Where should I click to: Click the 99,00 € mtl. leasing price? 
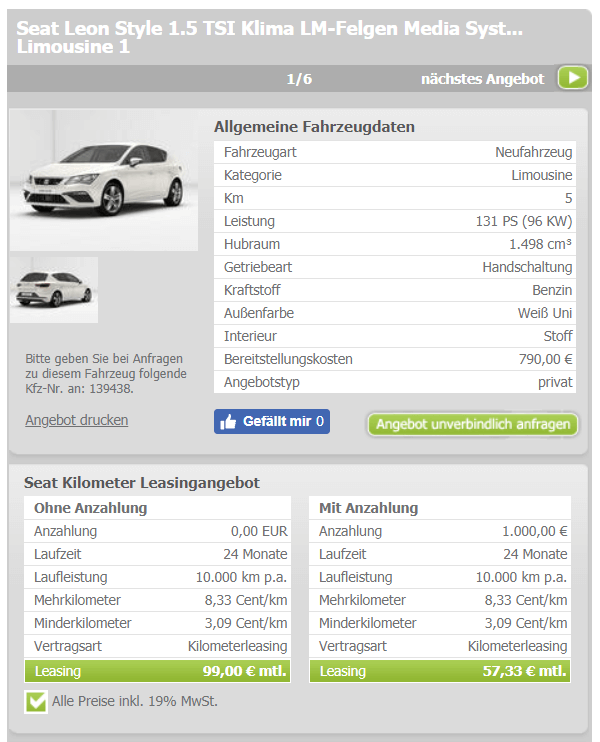click(244, 671)
